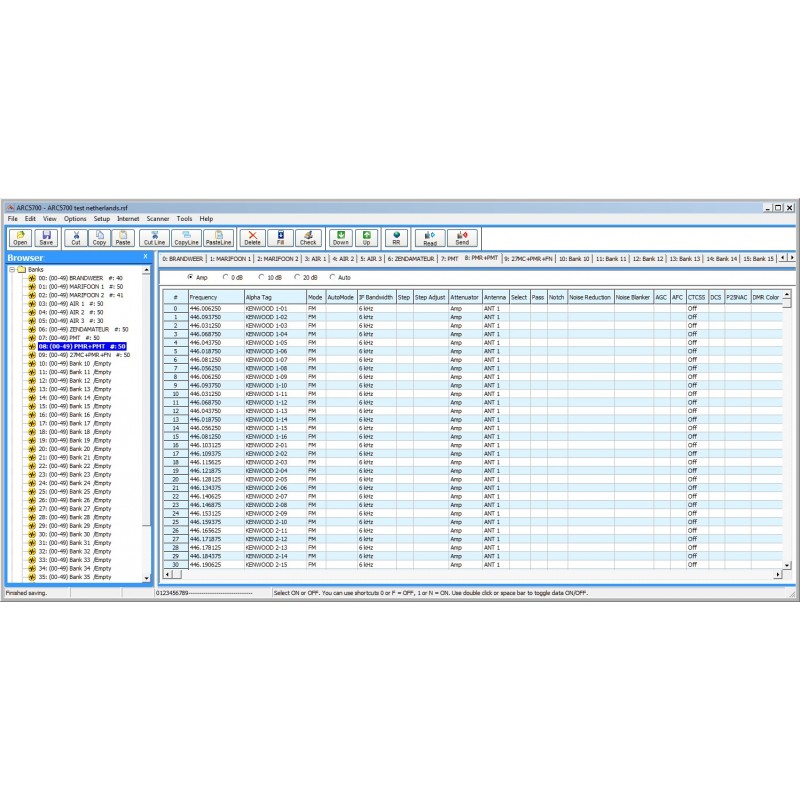Select tree item 07 PMT
The height and width of the screenshot is (800, 800).
tap(69, 338)
